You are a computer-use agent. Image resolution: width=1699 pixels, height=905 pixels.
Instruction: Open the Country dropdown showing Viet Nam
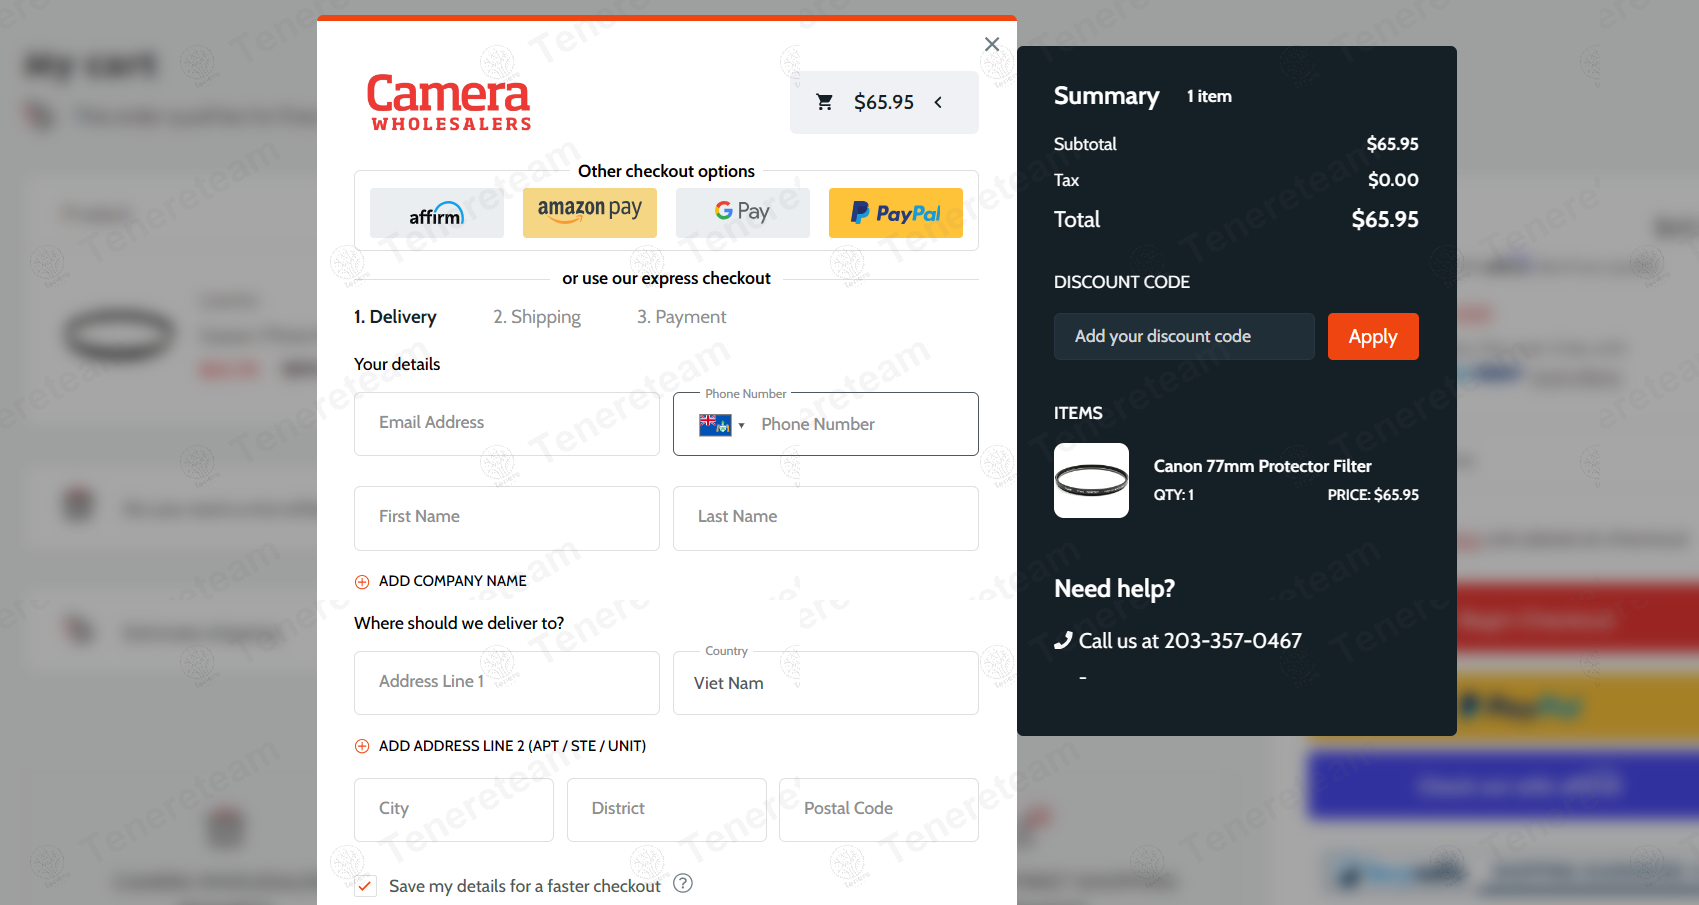(825, 683)
